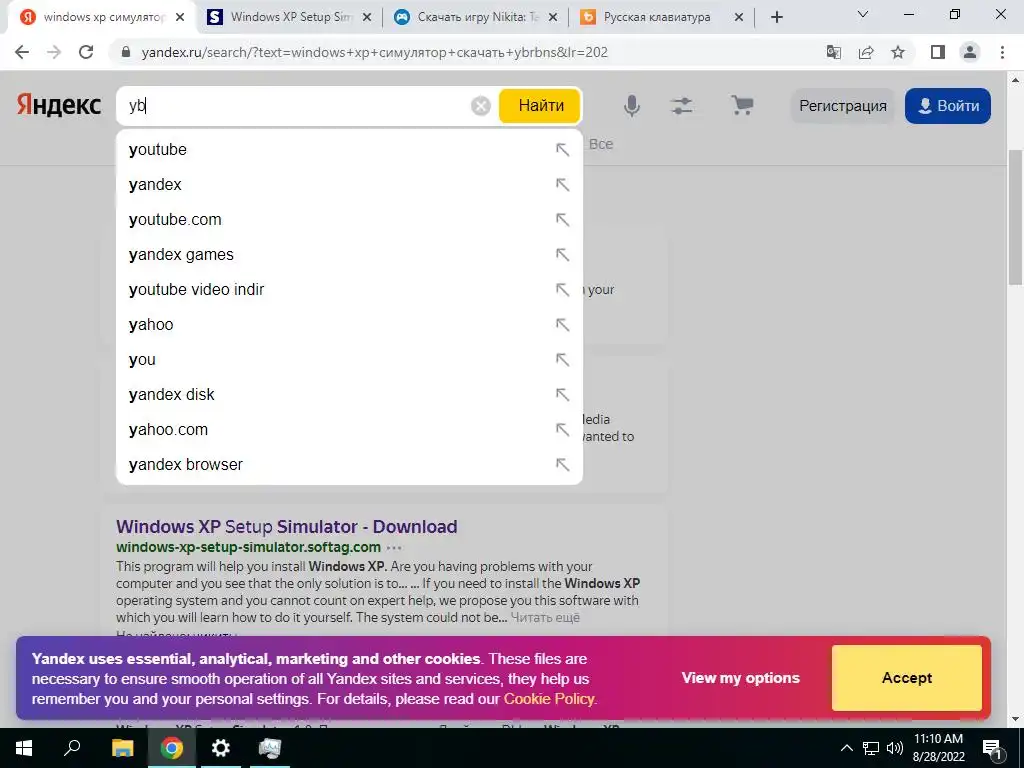Switch to the windows xp симулятор tab
The height and width of the screenshot is (768, 1024).
[102, 18]
